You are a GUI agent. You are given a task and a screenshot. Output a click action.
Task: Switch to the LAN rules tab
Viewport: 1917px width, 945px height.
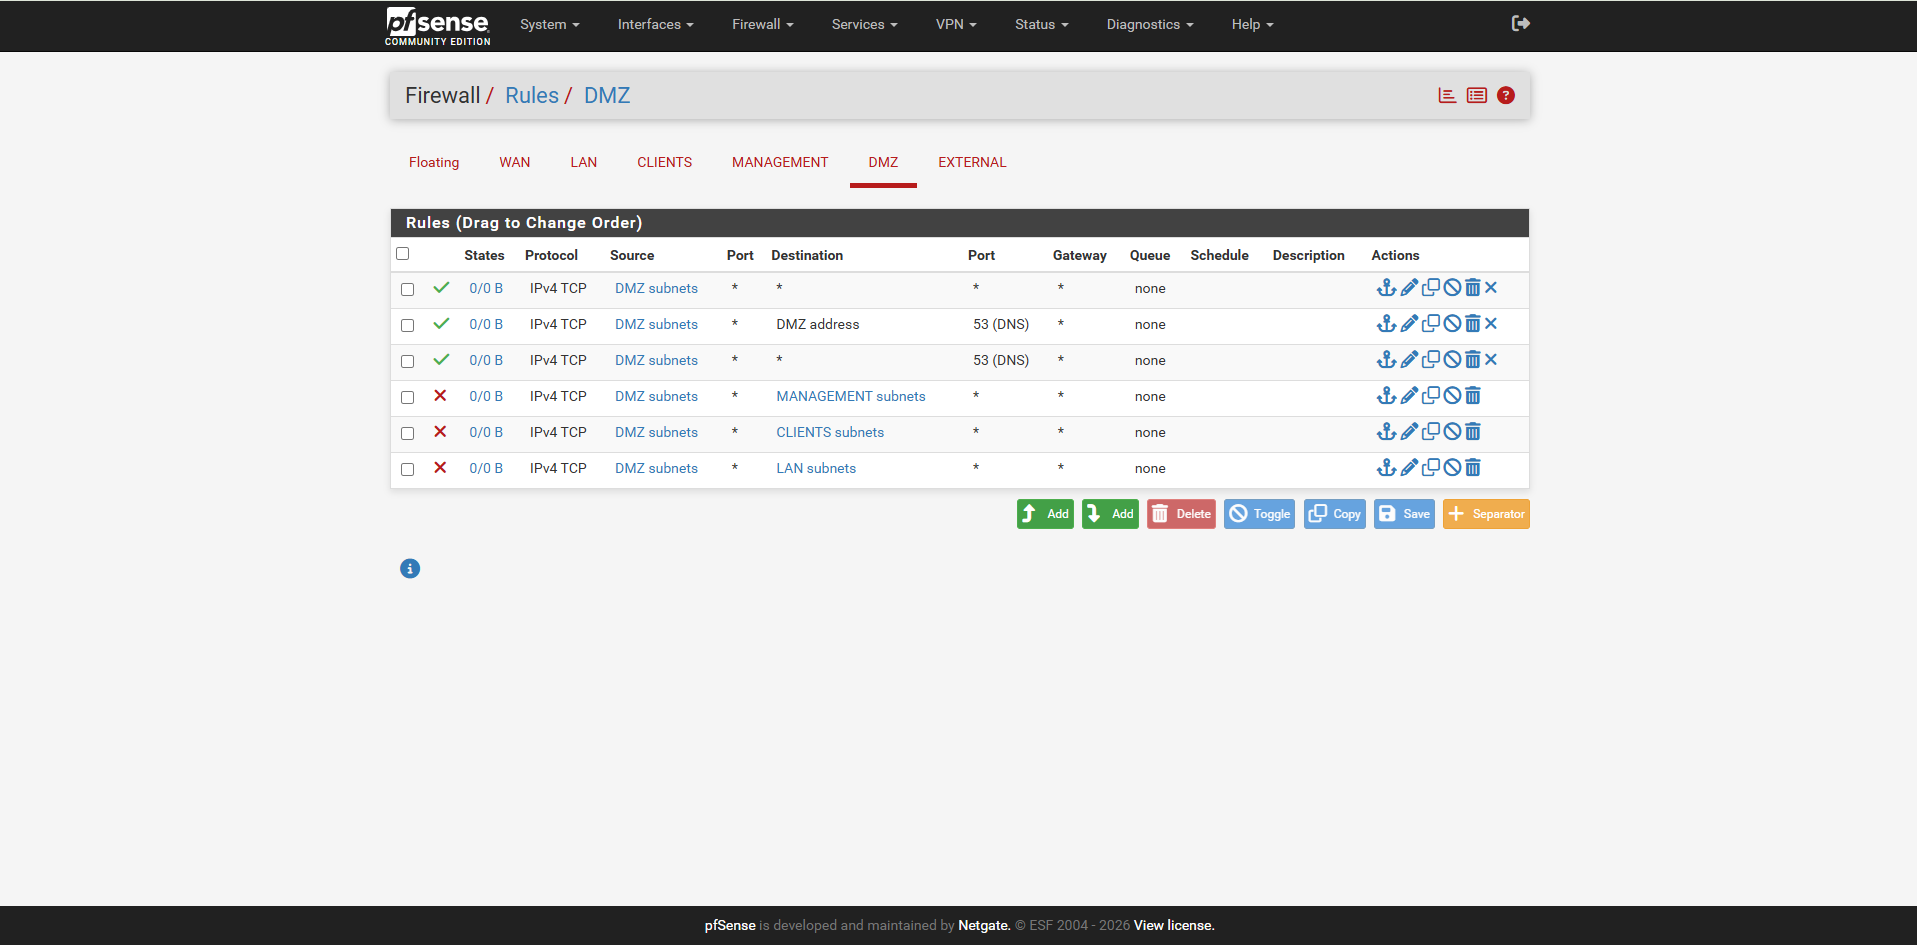(584, 162)
